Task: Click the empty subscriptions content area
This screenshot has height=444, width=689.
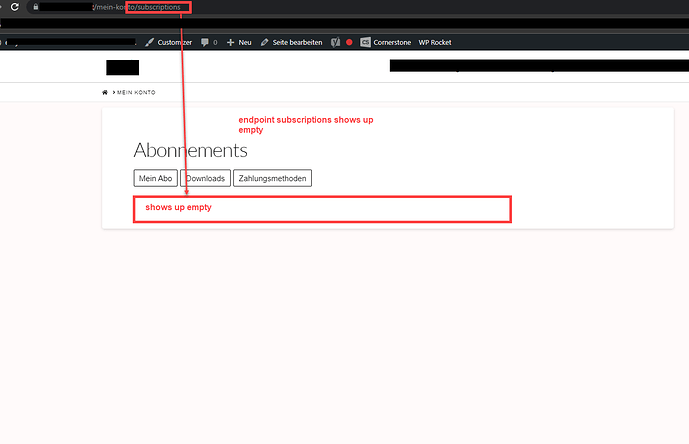Action: (x=322, y=208)
